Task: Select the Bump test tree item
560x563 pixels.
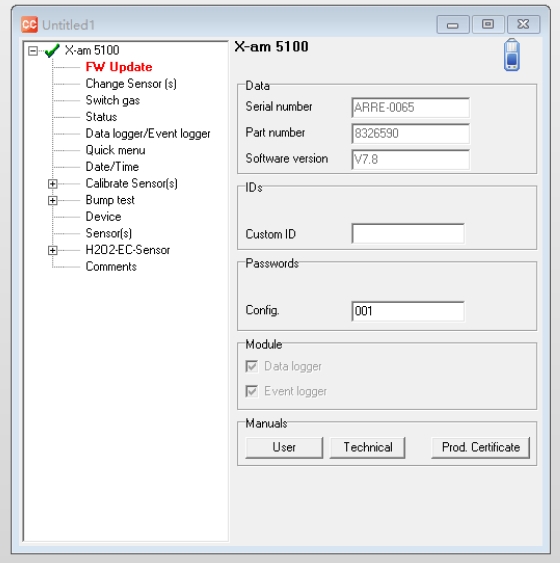Action: (x=110, y=200)
